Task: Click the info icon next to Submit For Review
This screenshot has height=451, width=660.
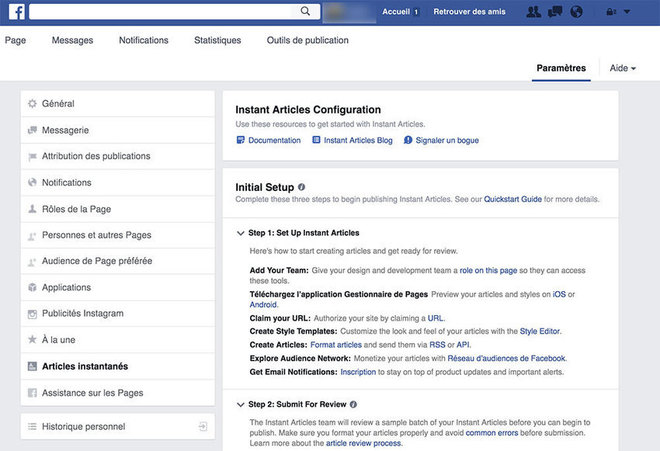Action: [x=353, y=404]
